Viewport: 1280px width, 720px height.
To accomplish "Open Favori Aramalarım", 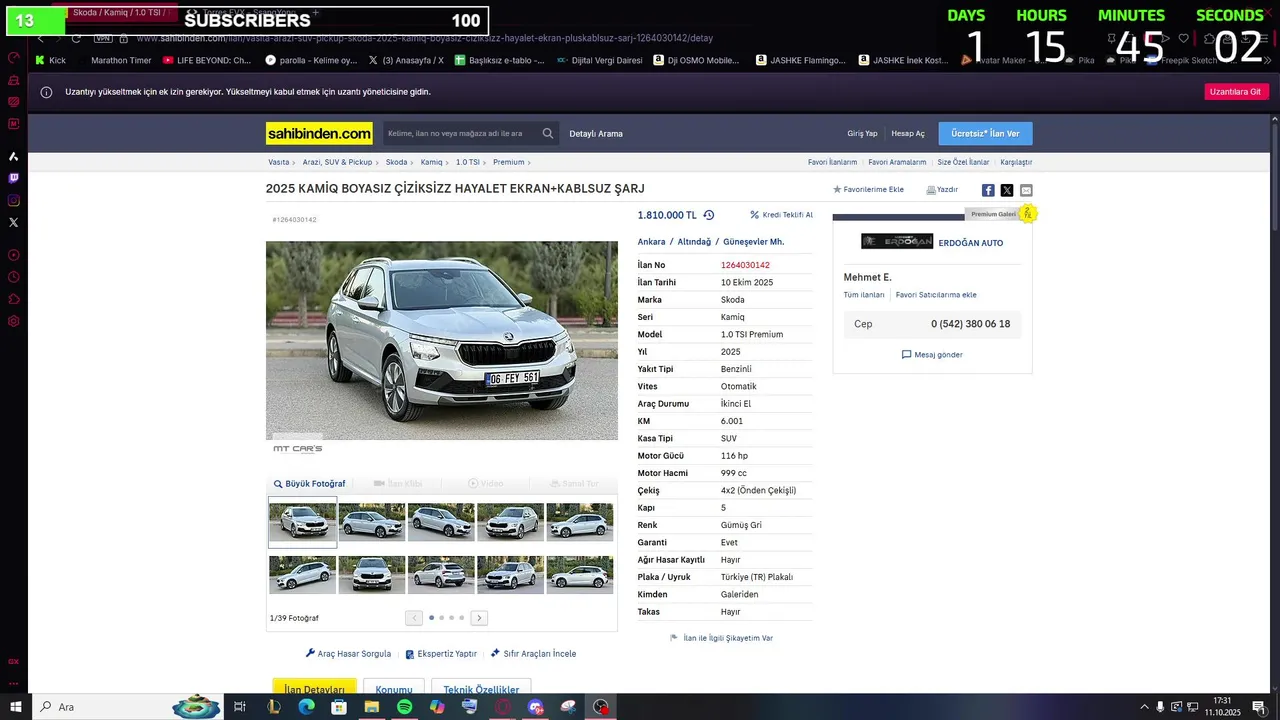I will pos(897,162).
